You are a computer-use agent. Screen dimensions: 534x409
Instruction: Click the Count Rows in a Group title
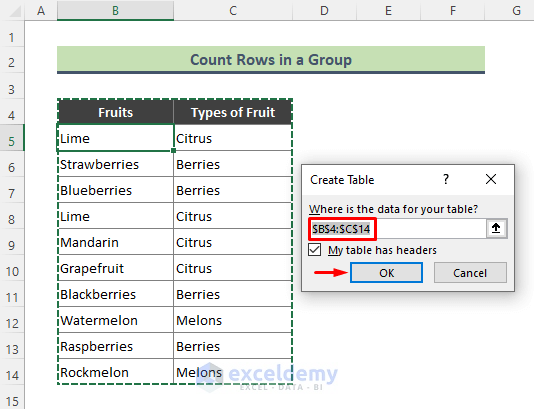pos(271,60)
